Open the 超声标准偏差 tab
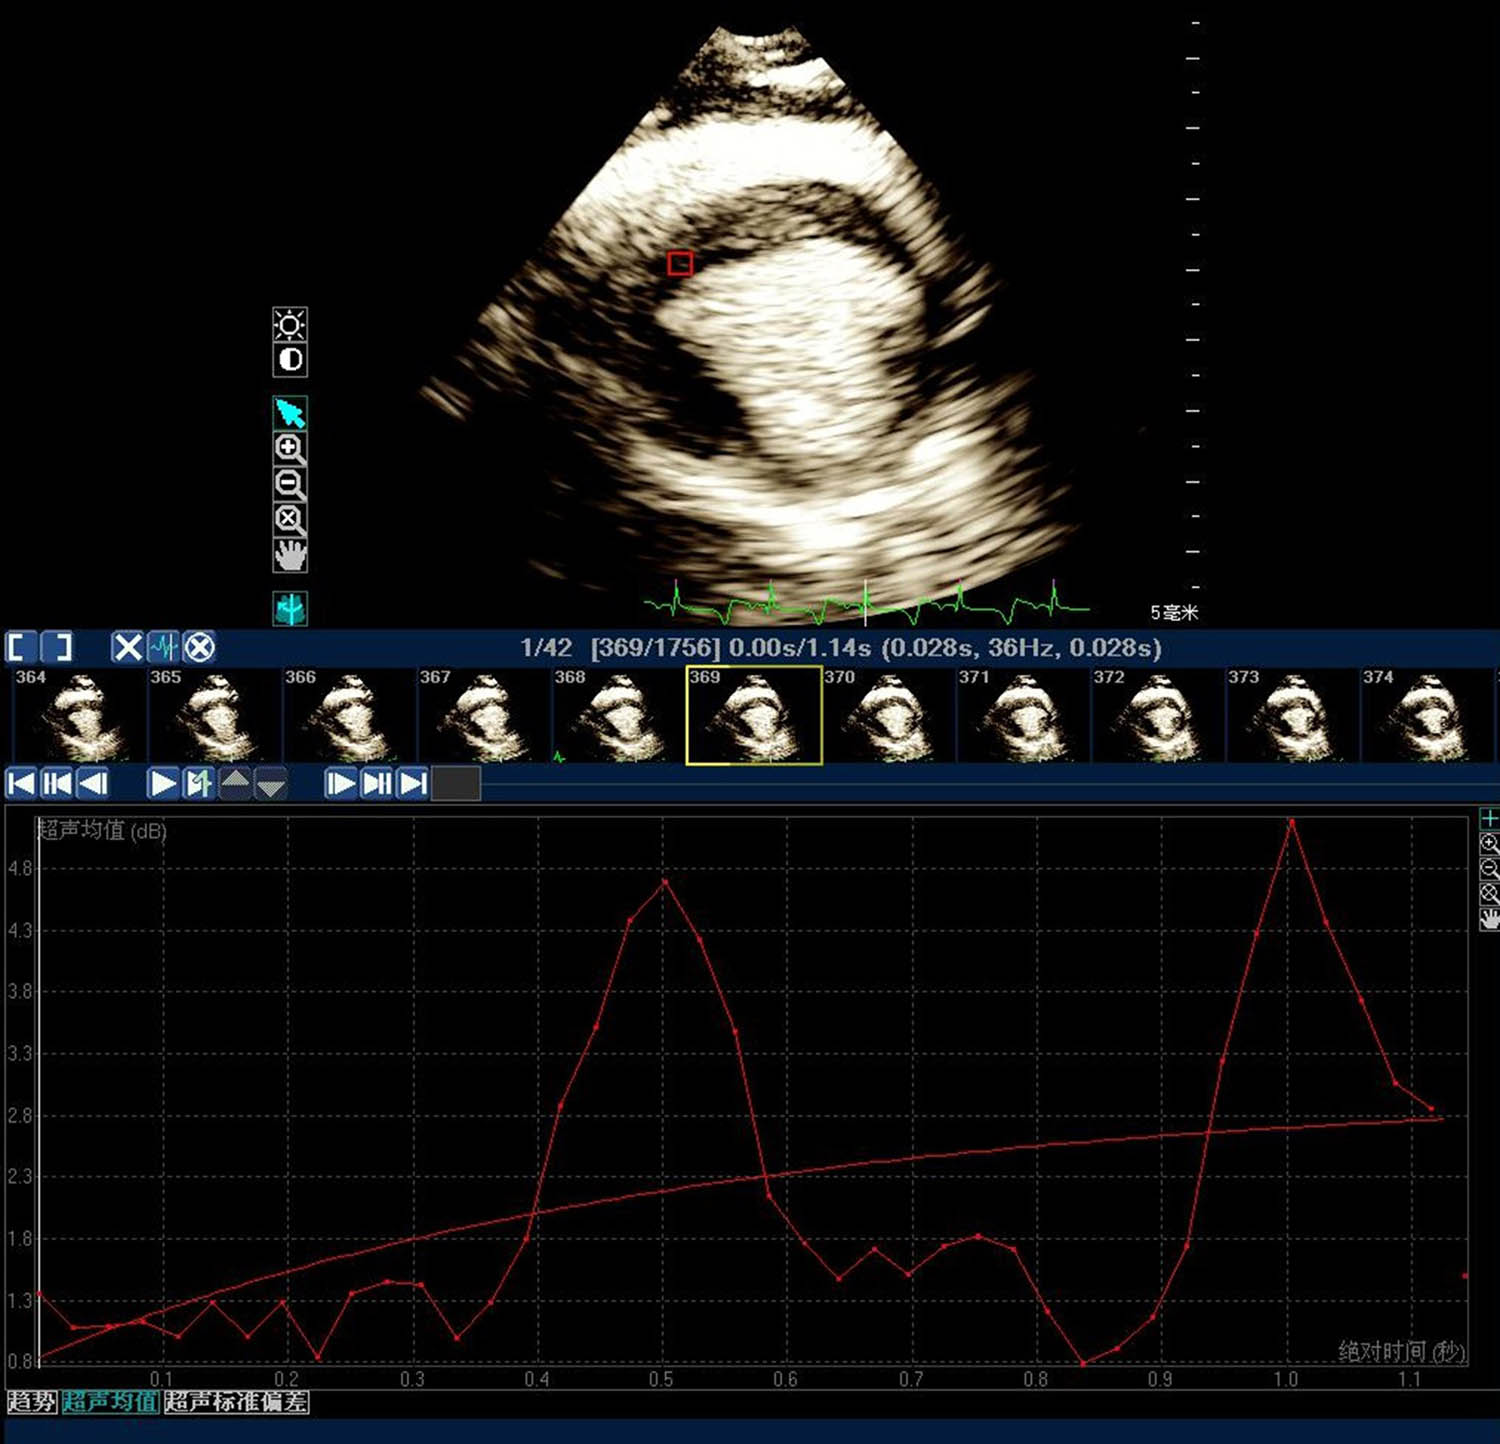Image resolution: width=1500 pixels, height=1444 pixels. [x=236, y=1402]
